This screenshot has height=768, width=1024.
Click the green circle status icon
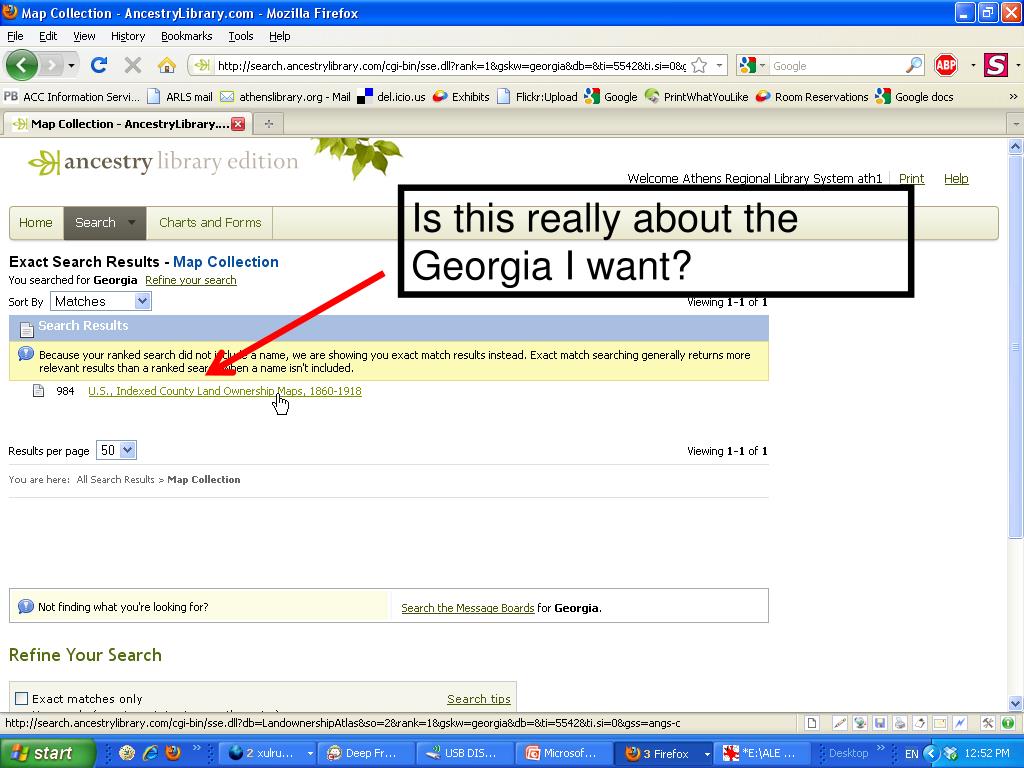(x=1008, y=723)
